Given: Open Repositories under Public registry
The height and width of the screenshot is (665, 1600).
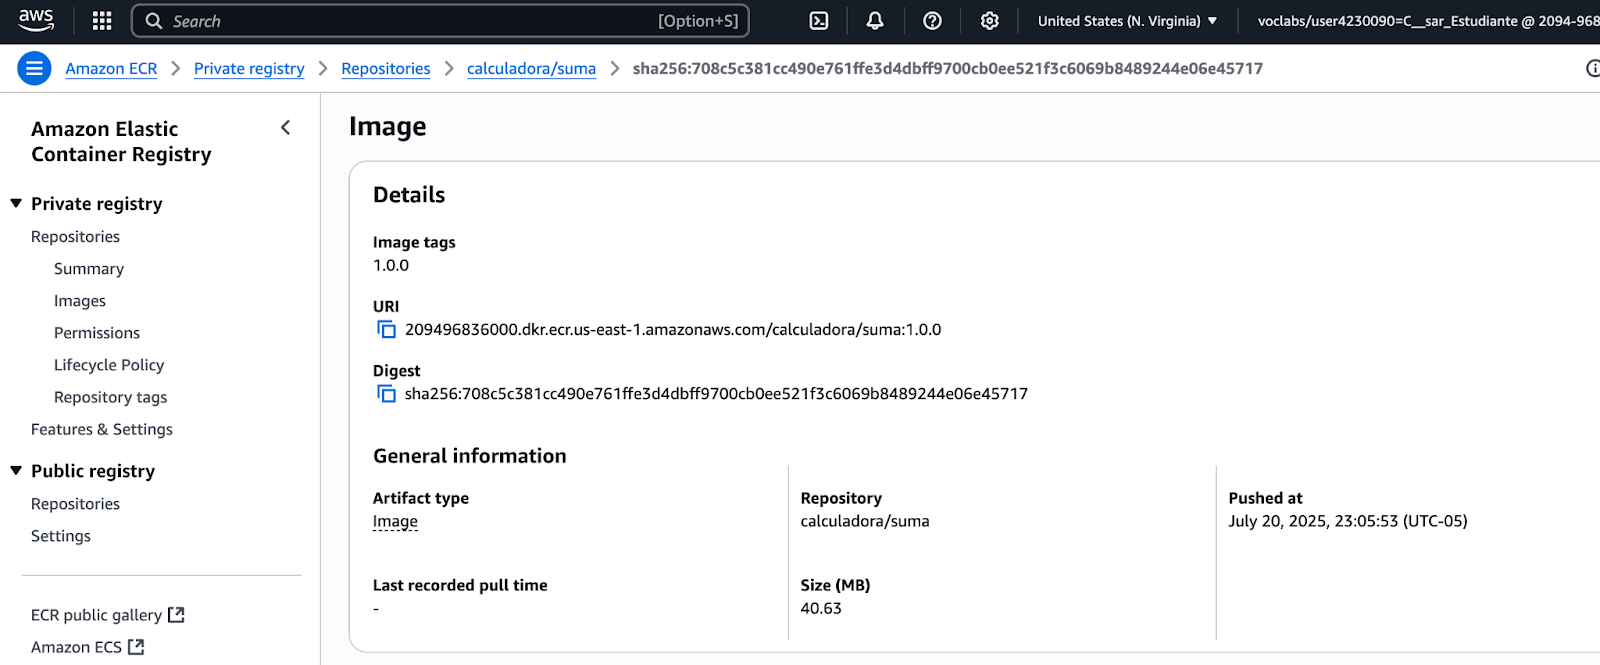Looking at the screenshot, I should pos(75,503).
